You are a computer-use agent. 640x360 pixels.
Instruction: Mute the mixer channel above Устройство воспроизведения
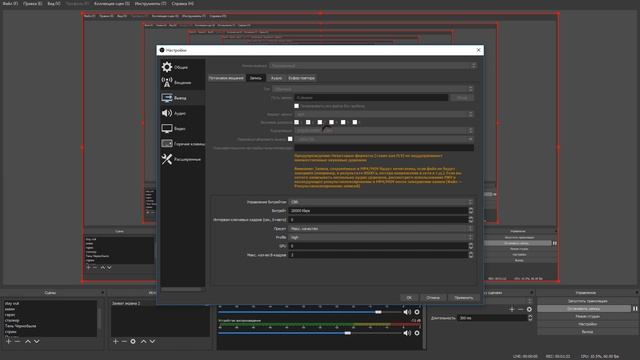407,312
